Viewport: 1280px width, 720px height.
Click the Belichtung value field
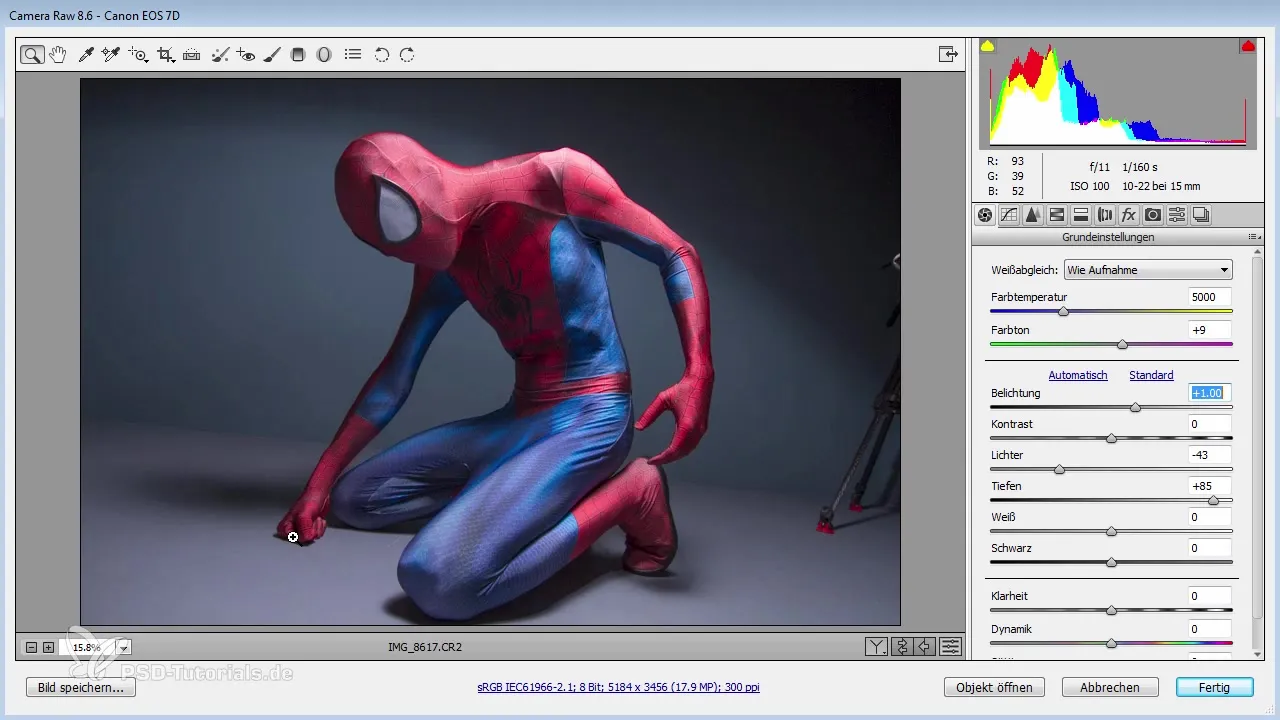1210,393
